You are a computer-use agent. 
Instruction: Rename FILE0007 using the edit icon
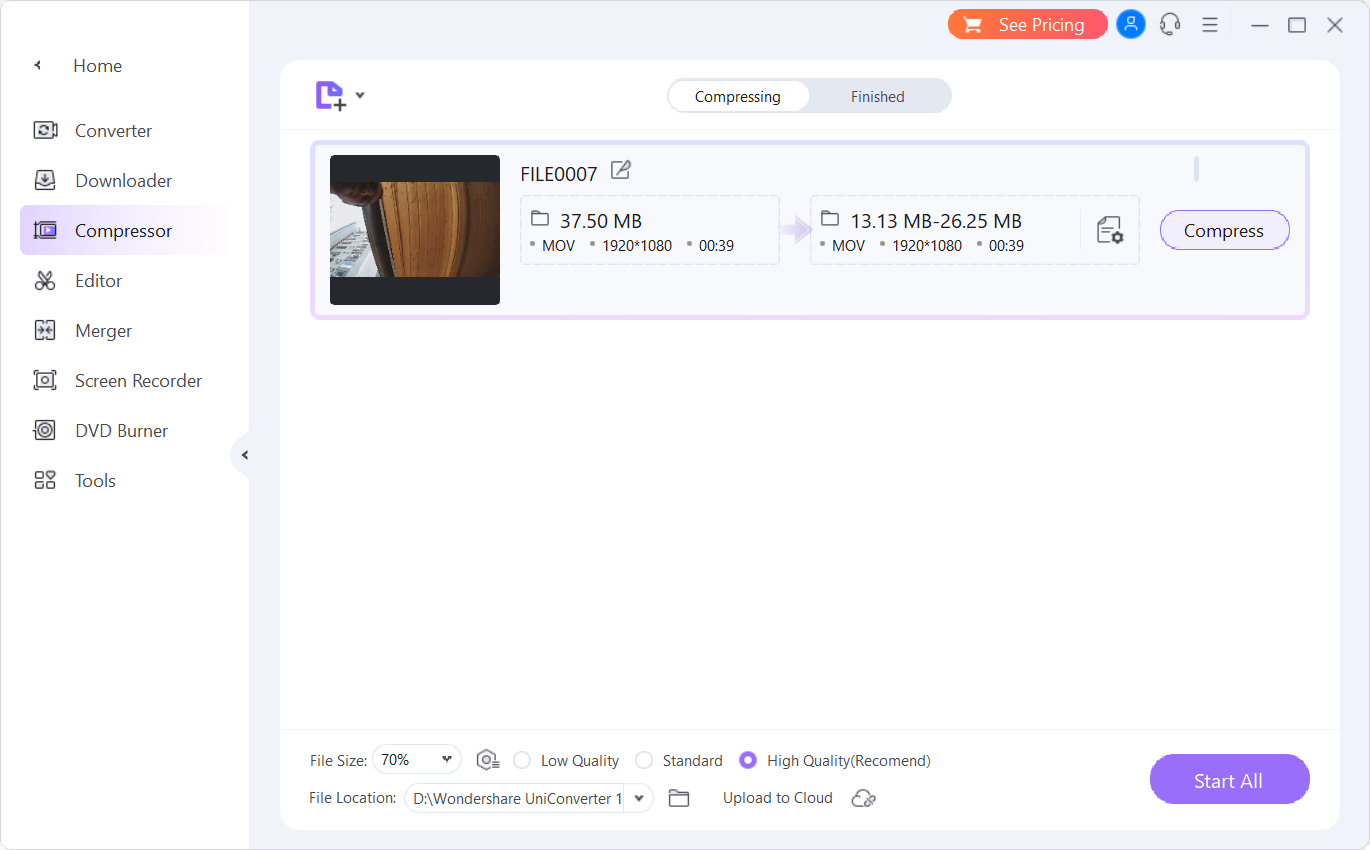click(621, 171)
